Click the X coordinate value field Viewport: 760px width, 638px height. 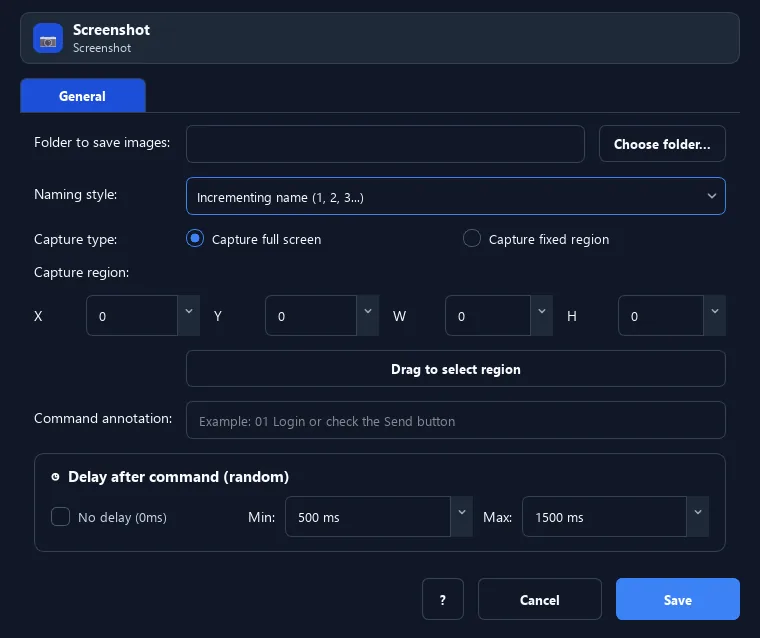click(132, 316)
